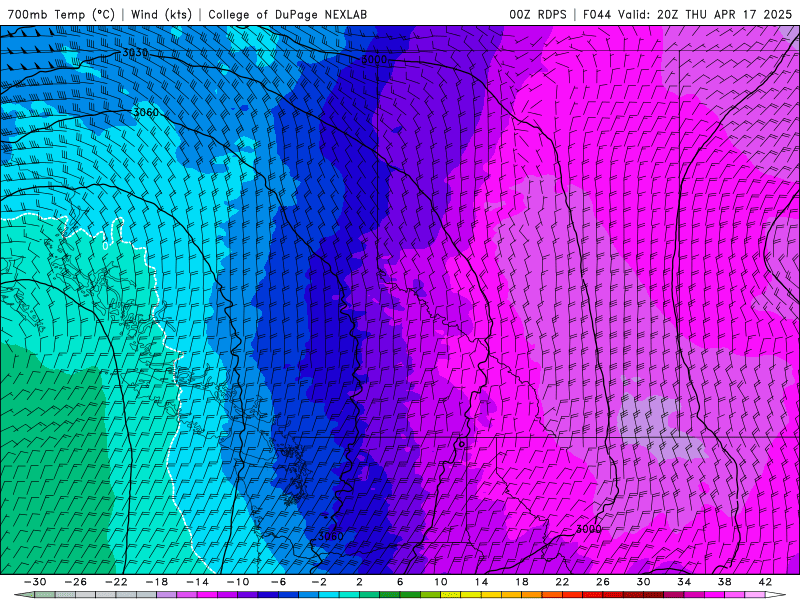Click "F044 Valid: 20Z THU APR 17 2025"
The height and width of the screenshot is (600, 800).
[687, 14]
